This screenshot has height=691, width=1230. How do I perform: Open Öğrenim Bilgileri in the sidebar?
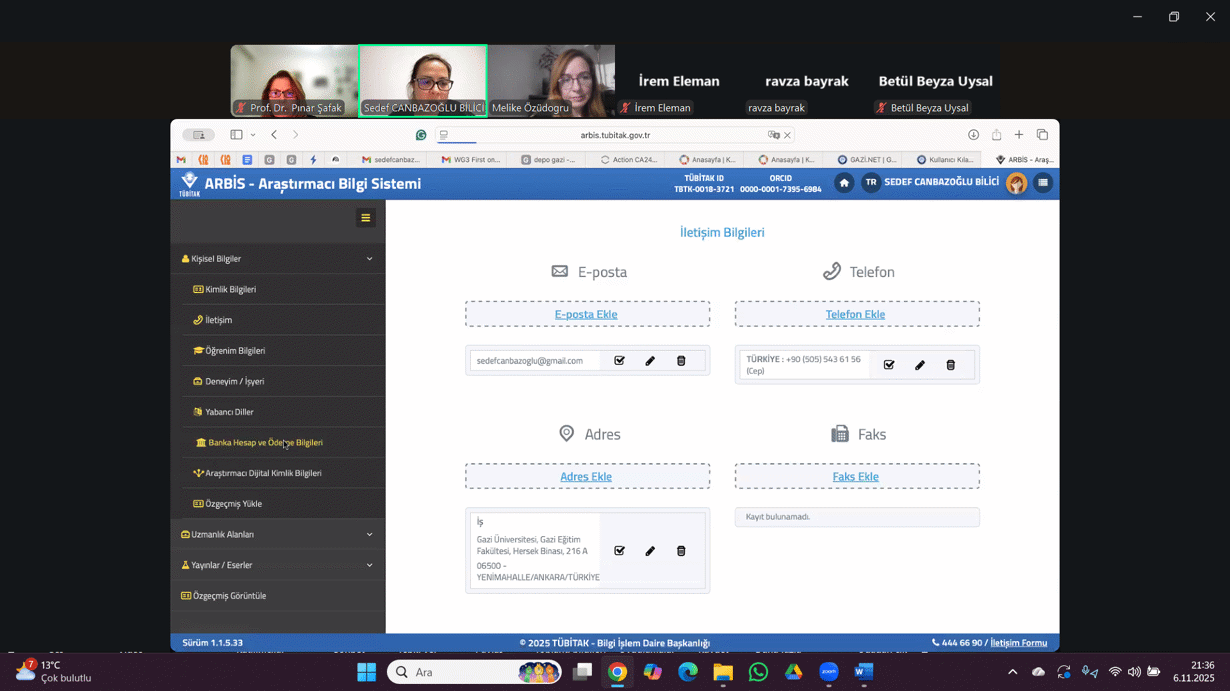[x=235, y=351]
